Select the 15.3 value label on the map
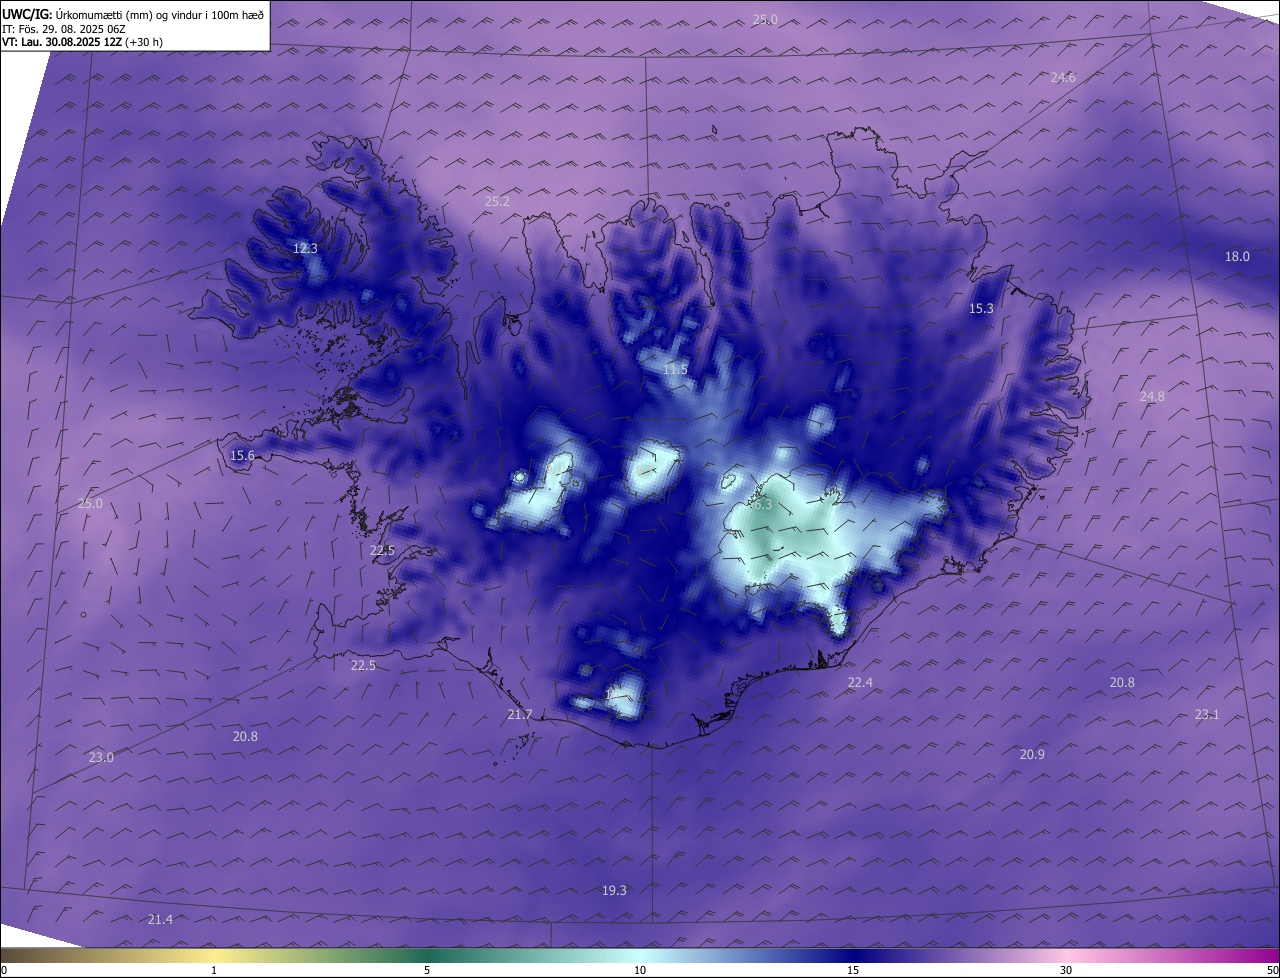 coord(982,308)
